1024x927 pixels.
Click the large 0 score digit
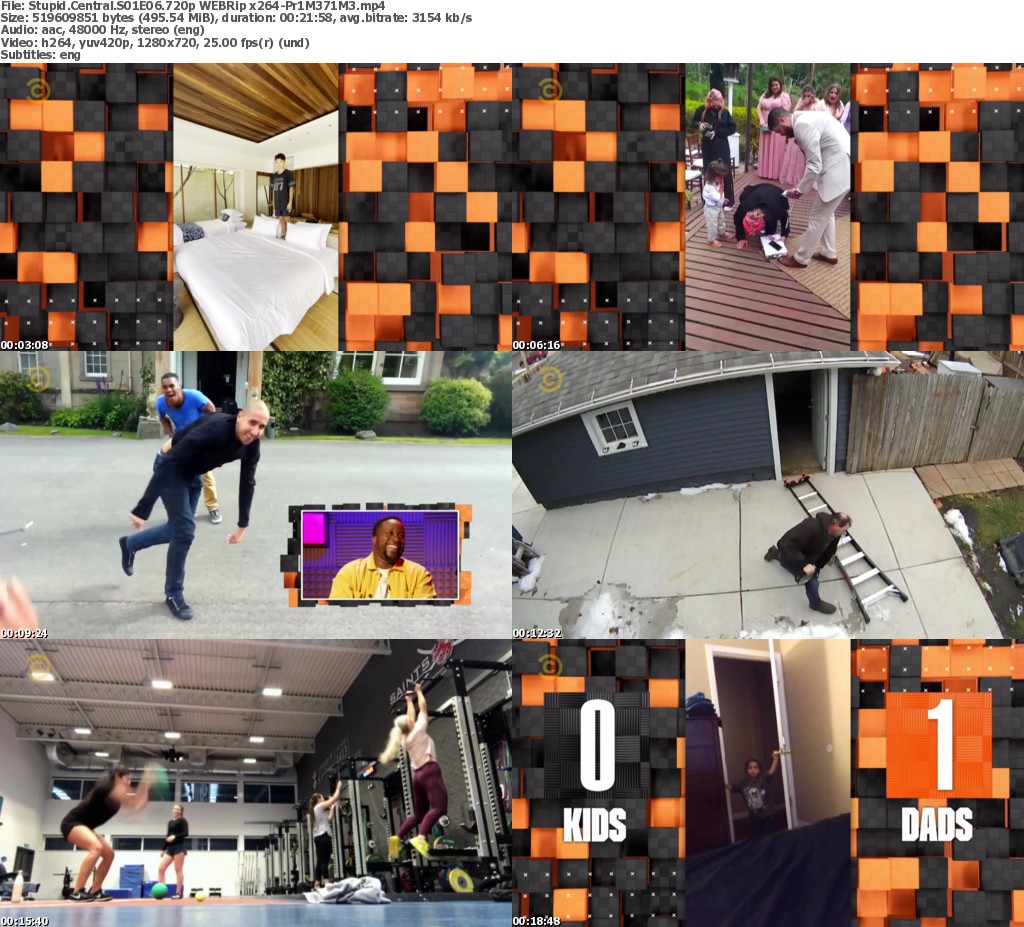coord(598,745)
